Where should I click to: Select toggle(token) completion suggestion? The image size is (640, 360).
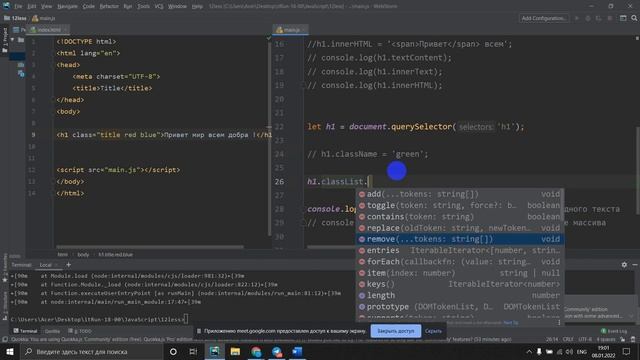(460, 205)
